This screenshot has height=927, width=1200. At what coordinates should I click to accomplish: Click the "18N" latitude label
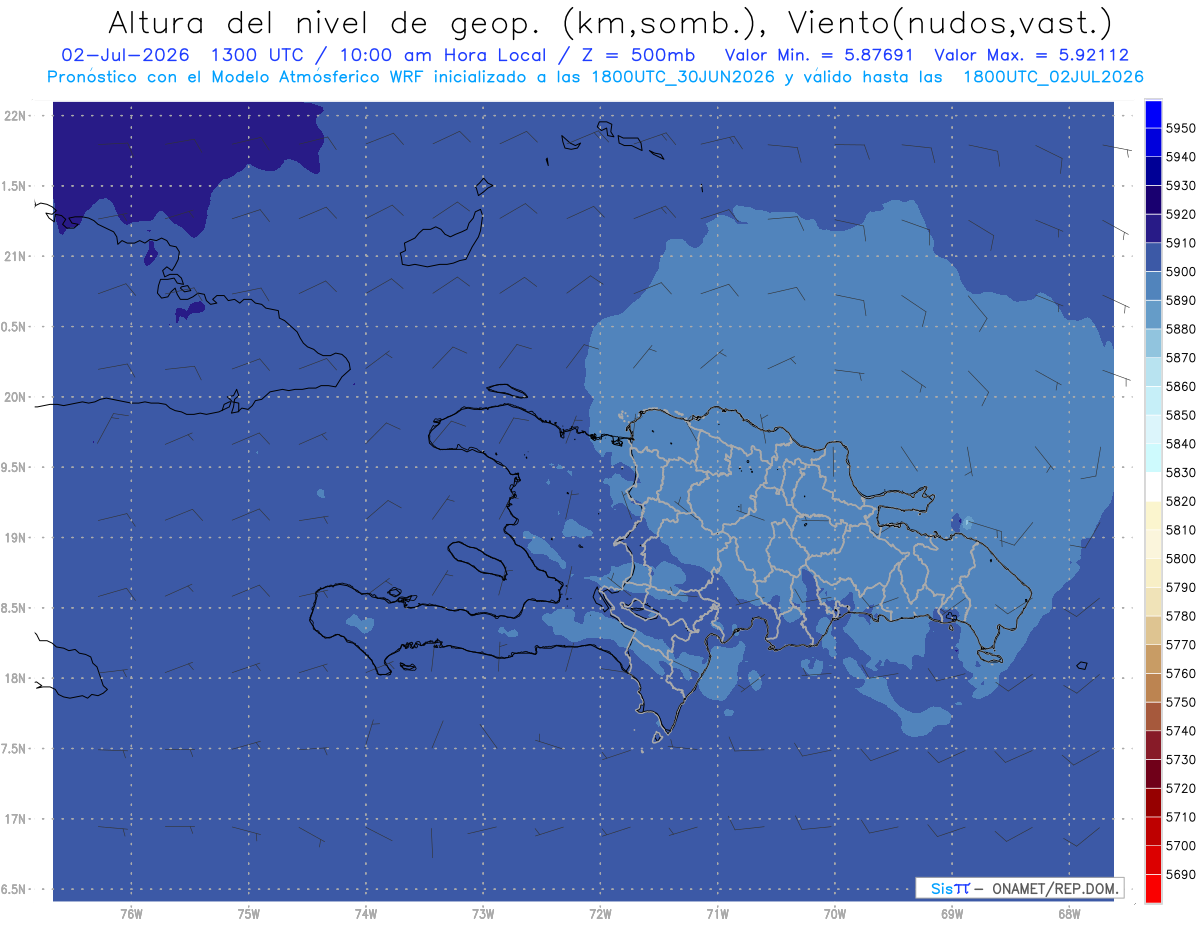tap(15, 678)
